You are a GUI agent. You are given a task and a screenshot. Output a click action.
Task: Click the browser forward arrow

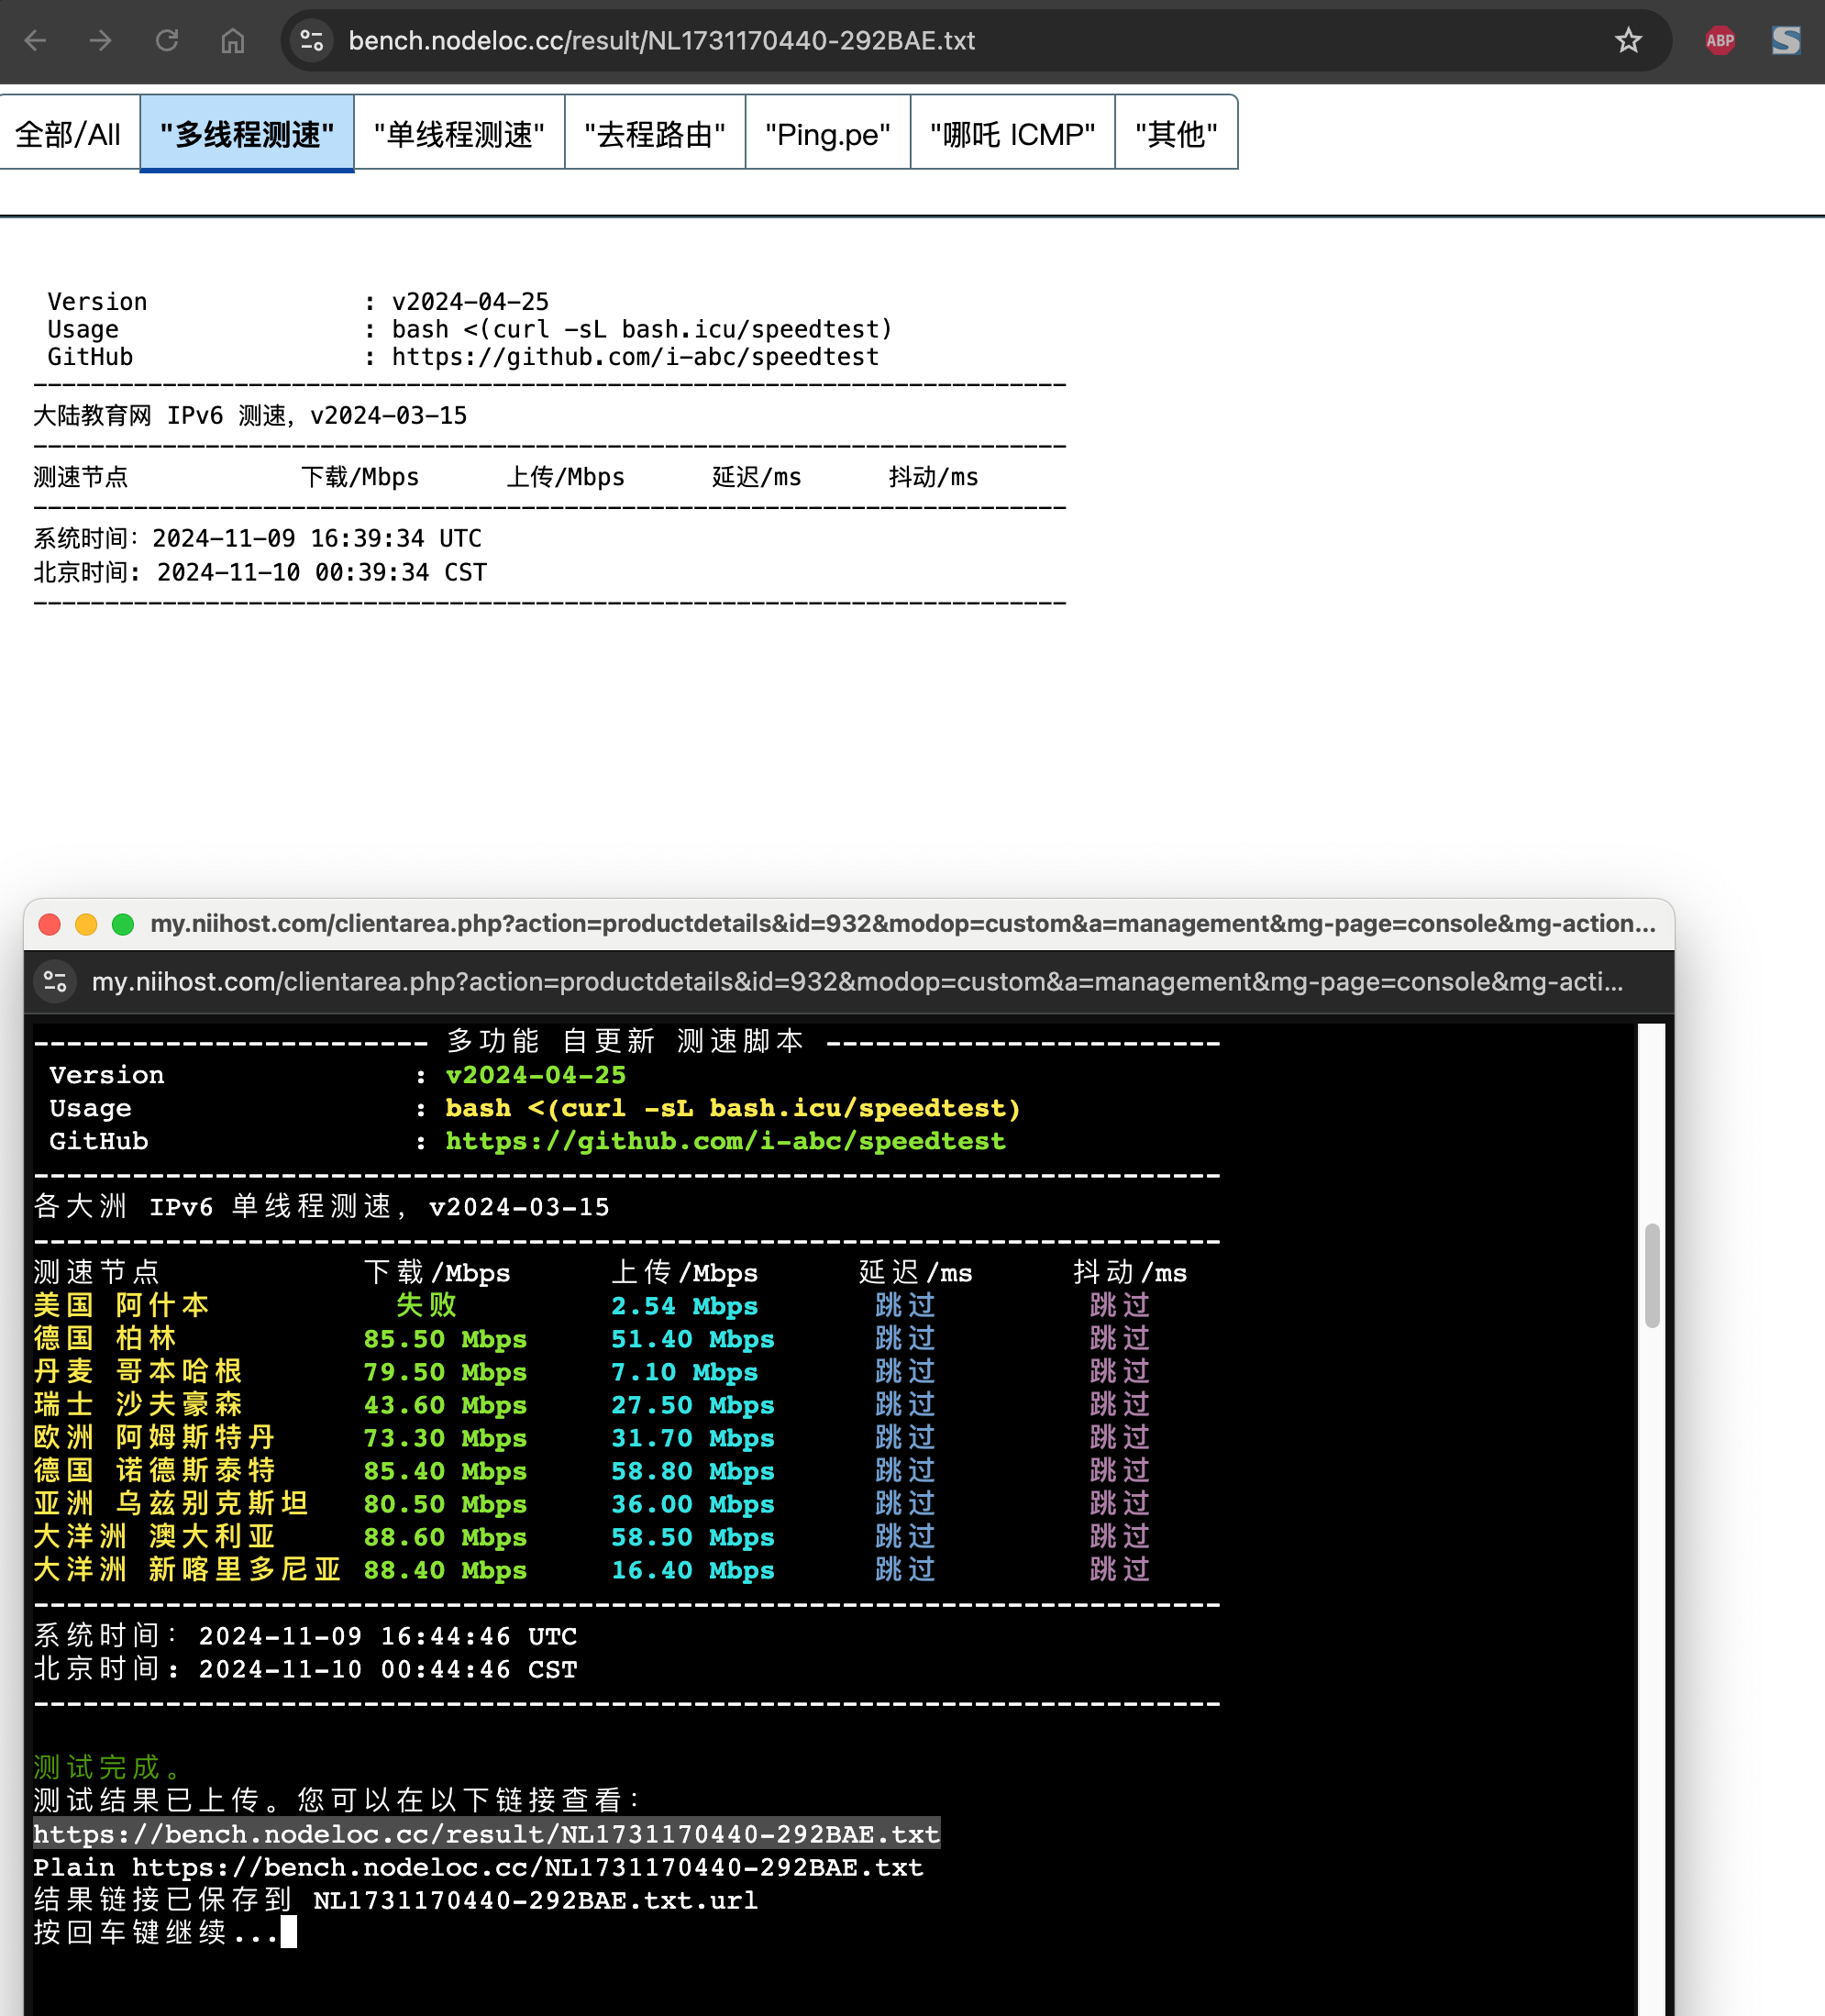click(x=100, y=41)
